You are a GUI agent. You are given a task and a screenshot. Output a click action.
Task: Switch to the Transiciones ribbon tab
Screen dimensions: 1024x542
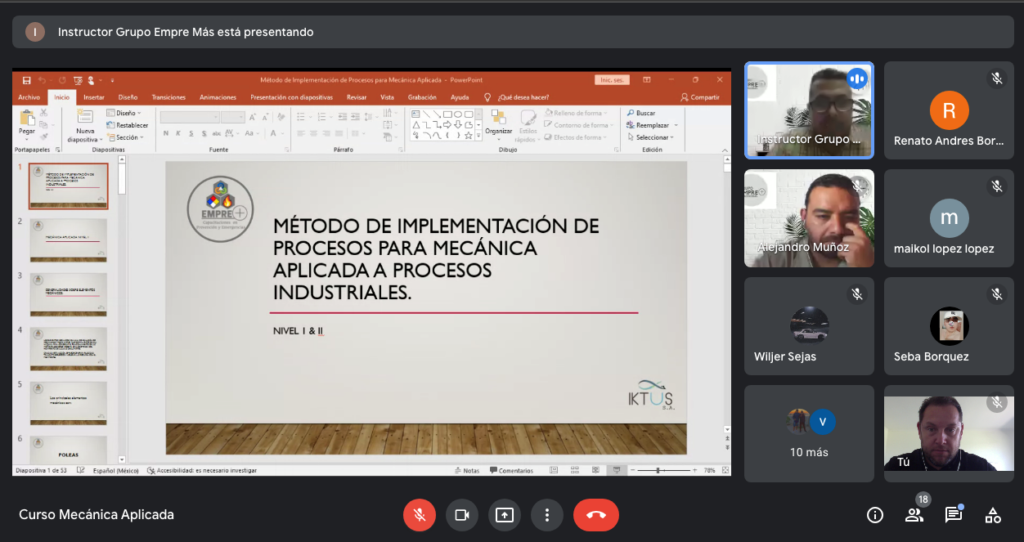click(169, 97)
